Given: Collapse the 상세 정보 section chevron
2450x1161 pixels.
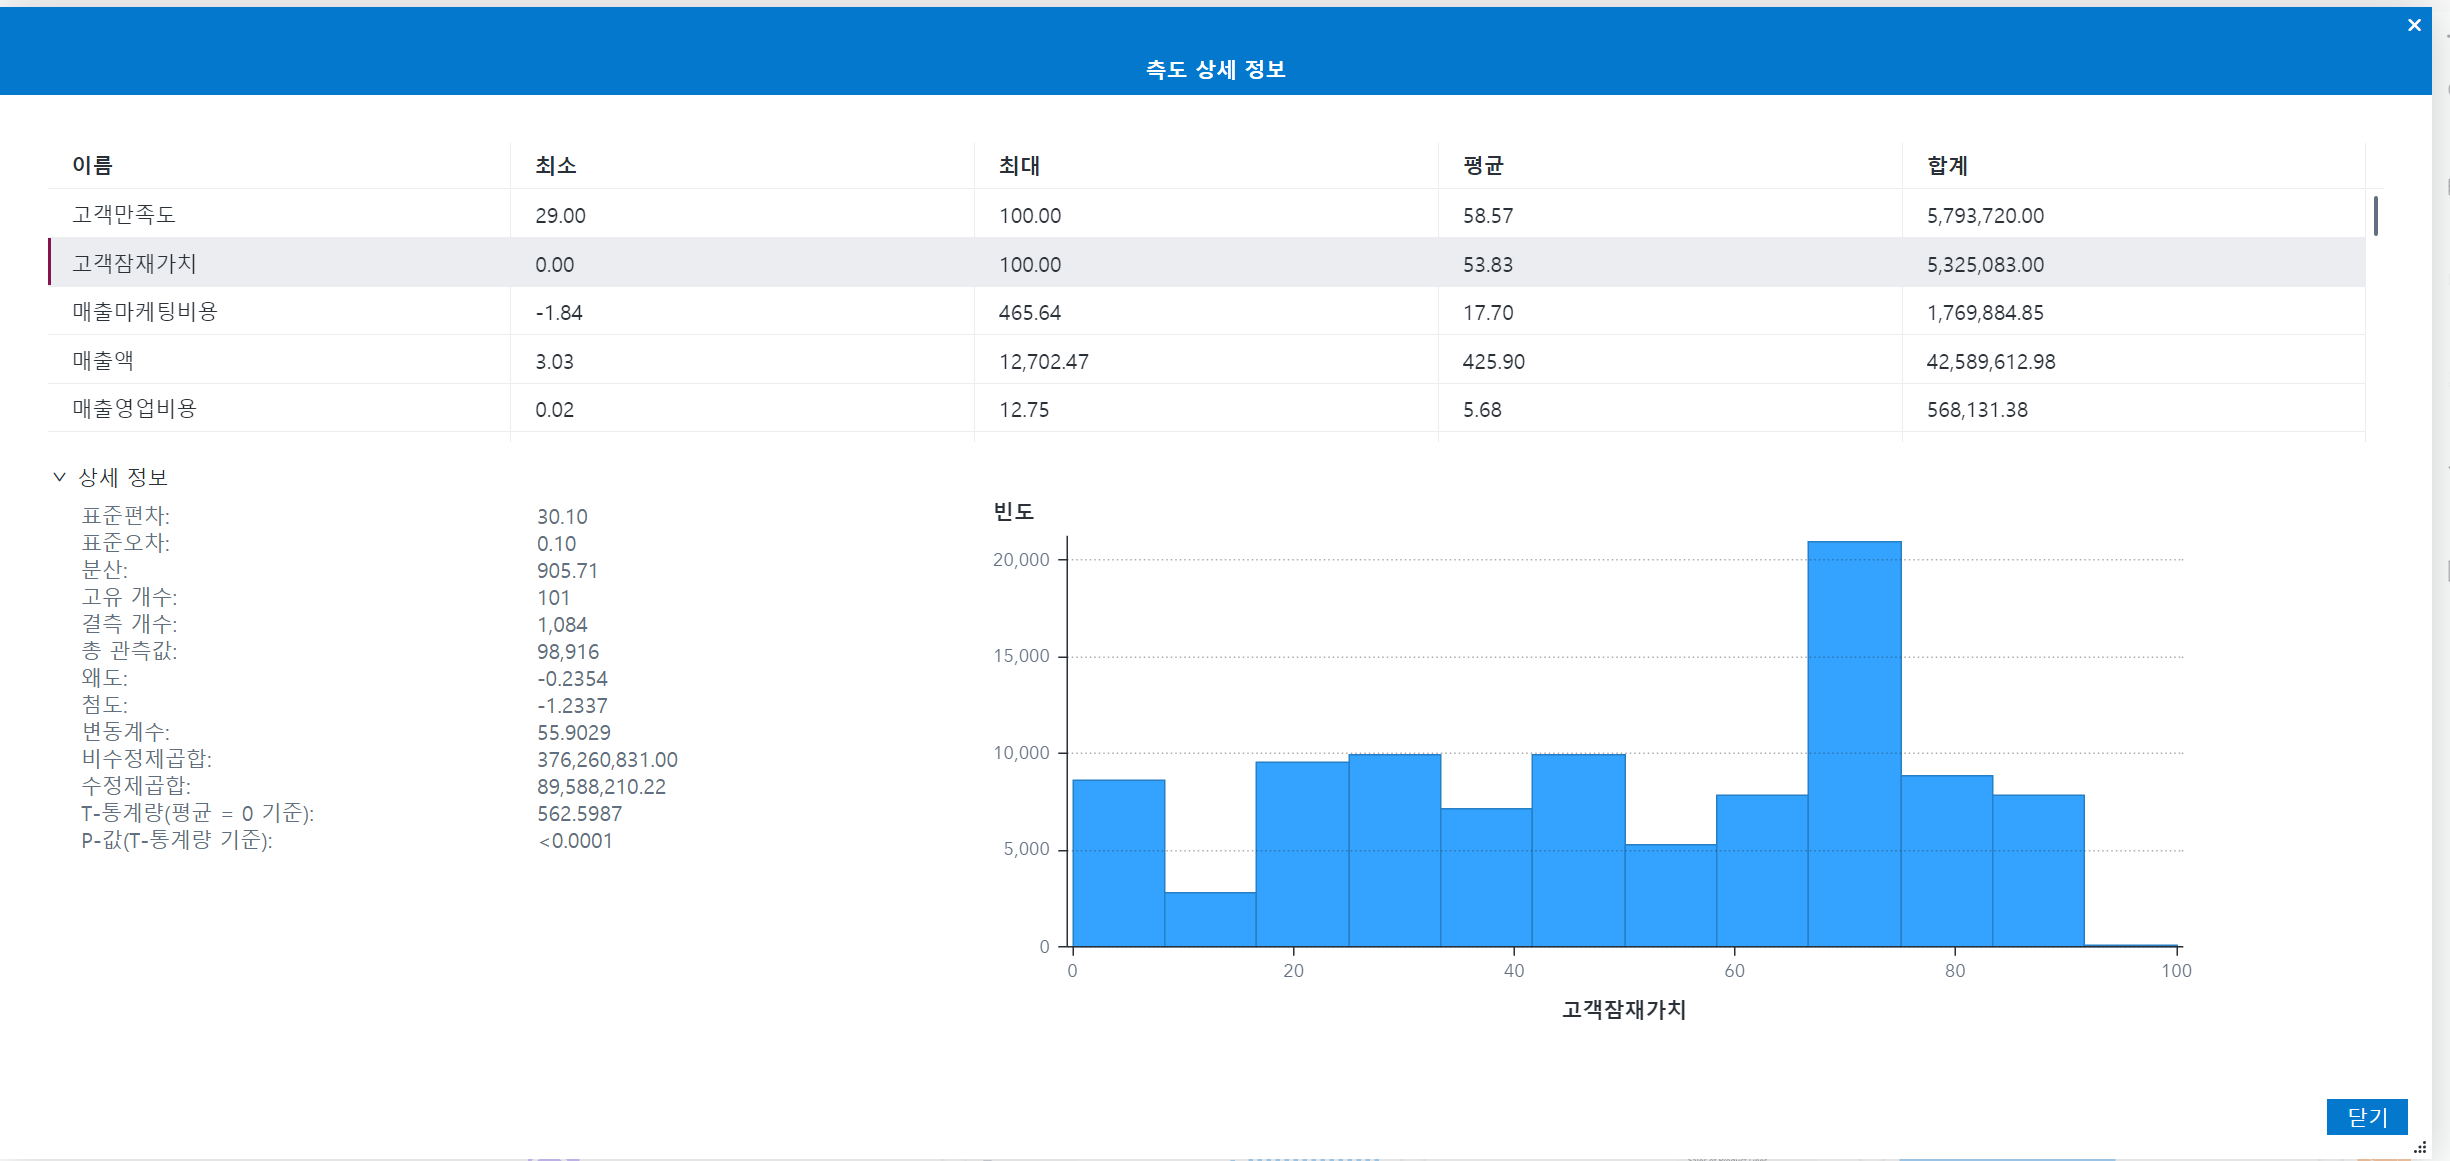Looking at the screenshot, I should point(59,477).
